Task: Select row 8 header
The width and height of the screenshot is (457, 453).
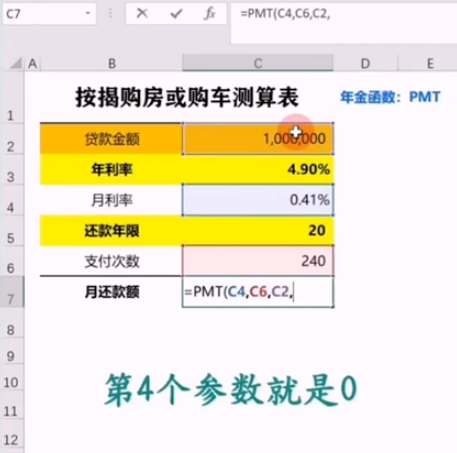Action: tap(11, 323)
